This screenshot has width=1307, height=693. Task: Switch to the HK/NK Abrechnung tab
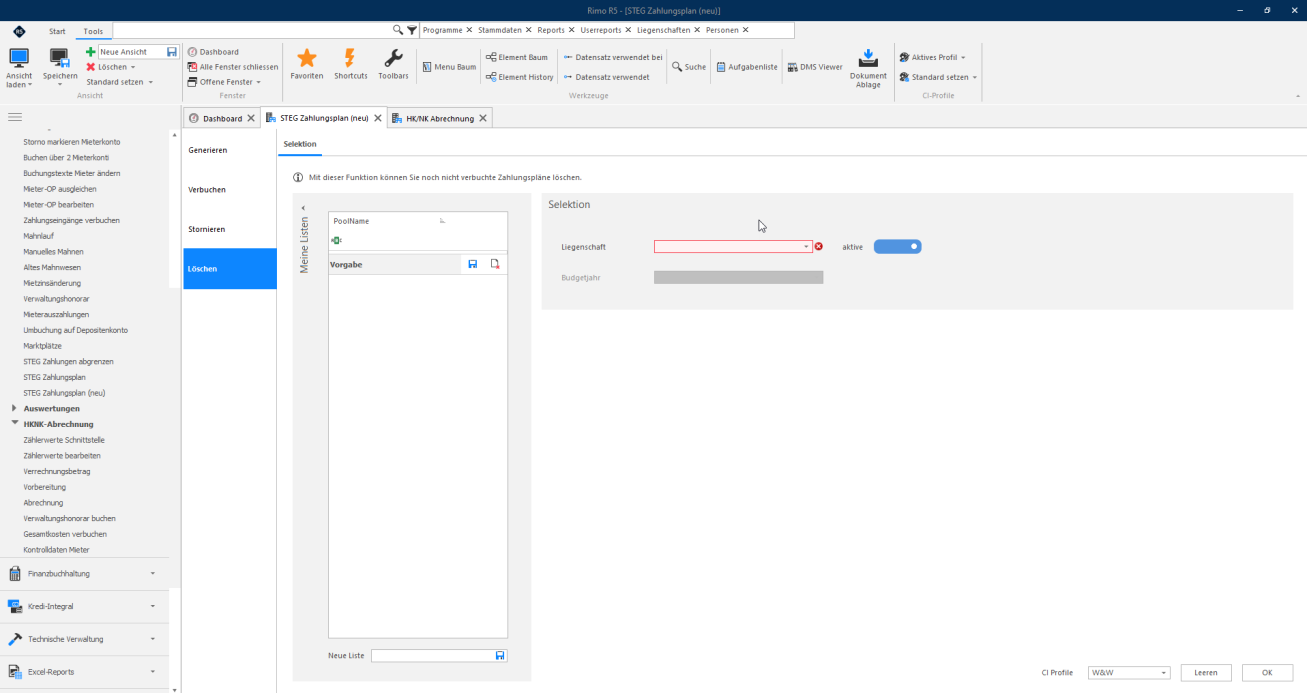[x=440, y=118]
